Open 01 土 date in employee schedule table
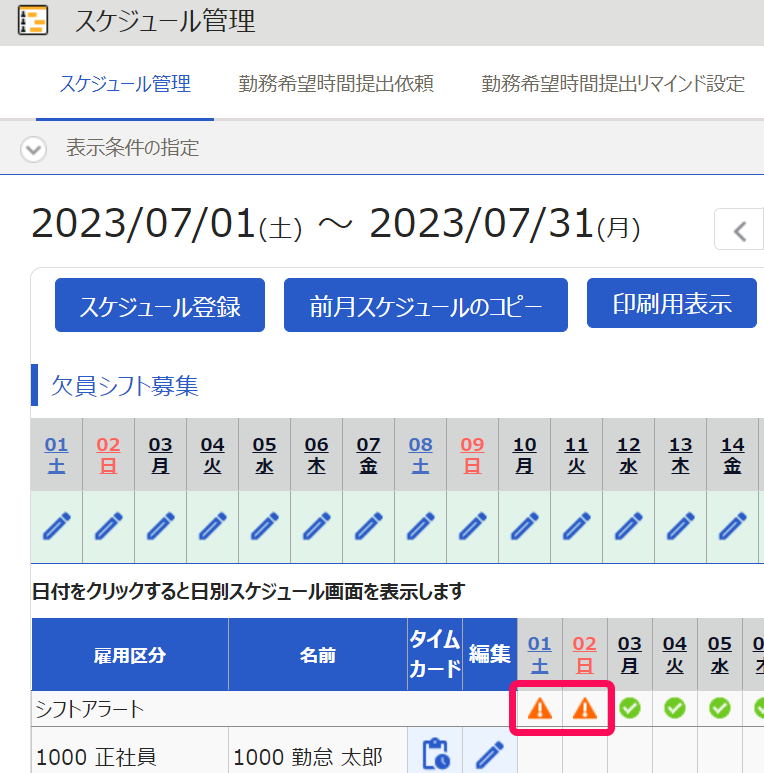 540,654
